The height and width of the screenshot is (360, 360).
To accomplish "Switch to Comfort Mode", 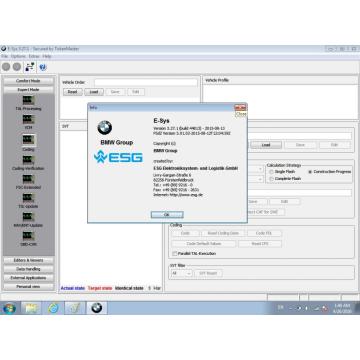I will click(28, 81).
